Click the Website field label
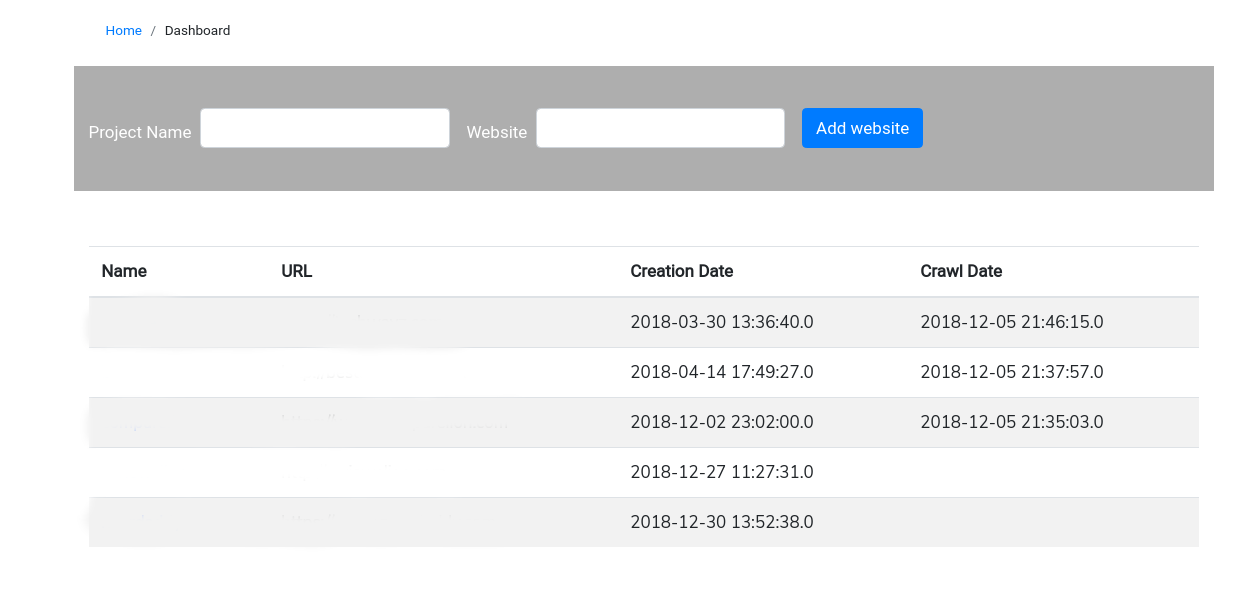This screenshot has height=591, width=1254. (x=496, y=132)
